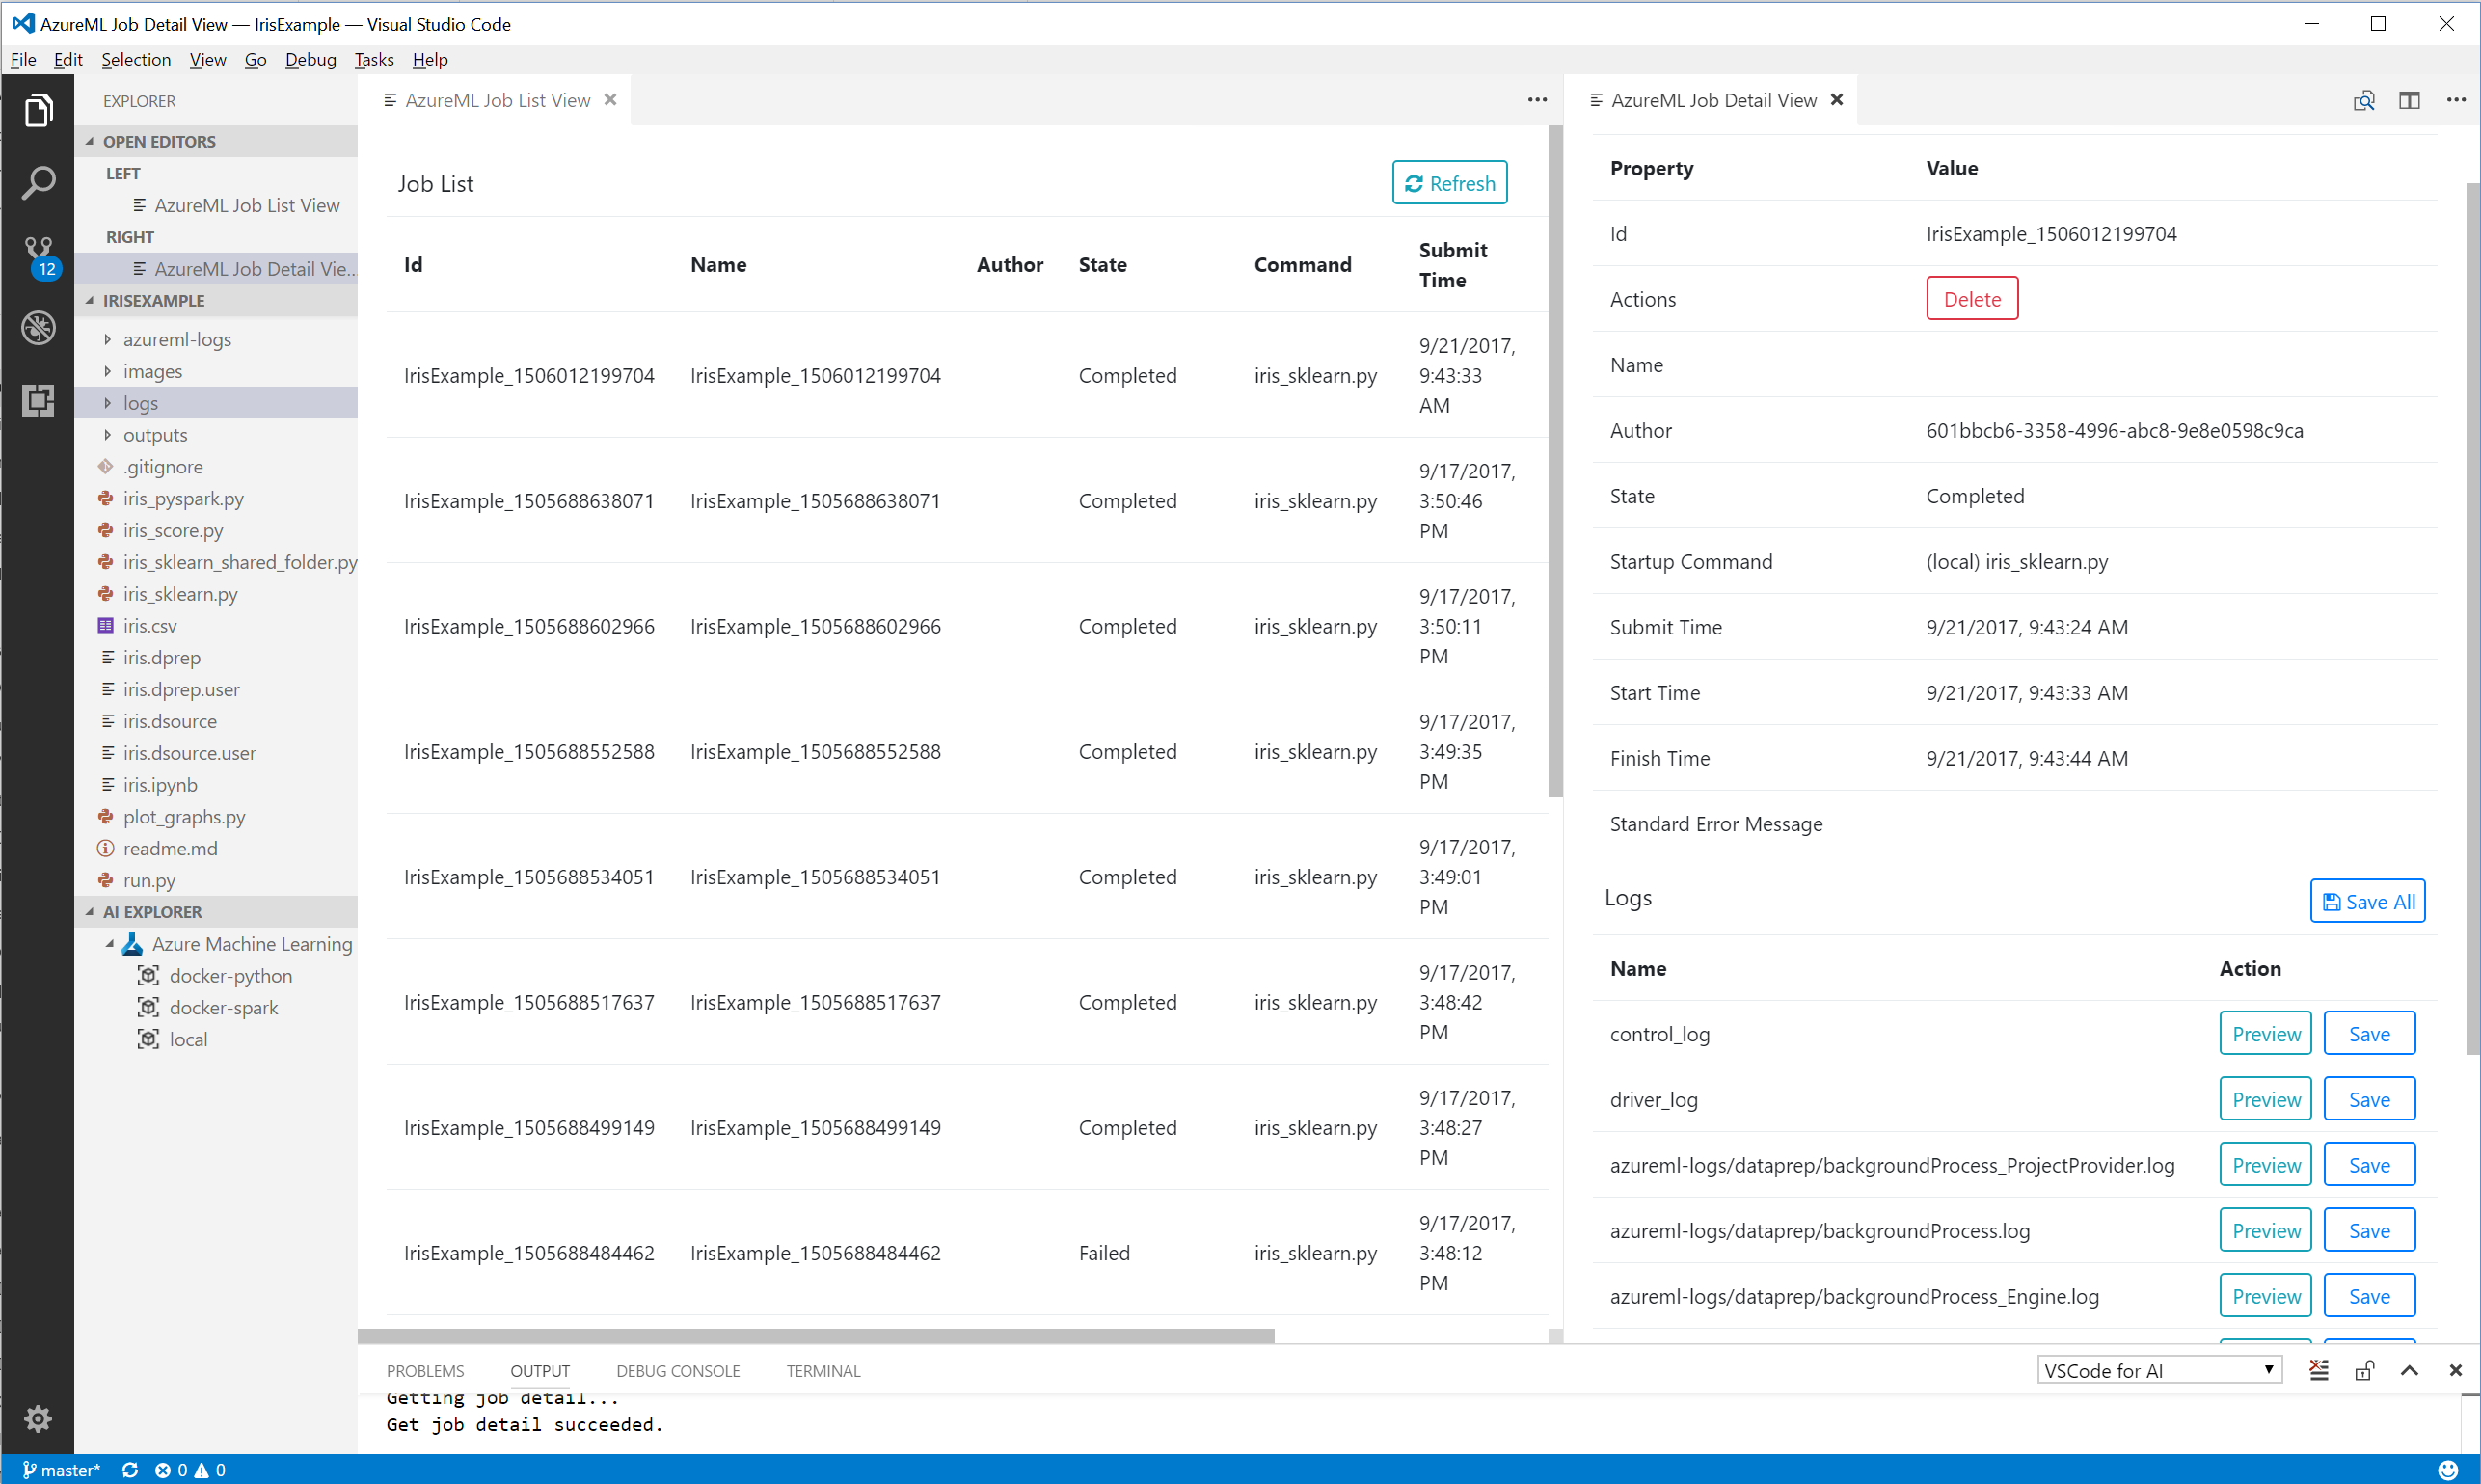Open the Debug activity bar icon
The image size is (2481, 1484).
click(x=38, y=328)
